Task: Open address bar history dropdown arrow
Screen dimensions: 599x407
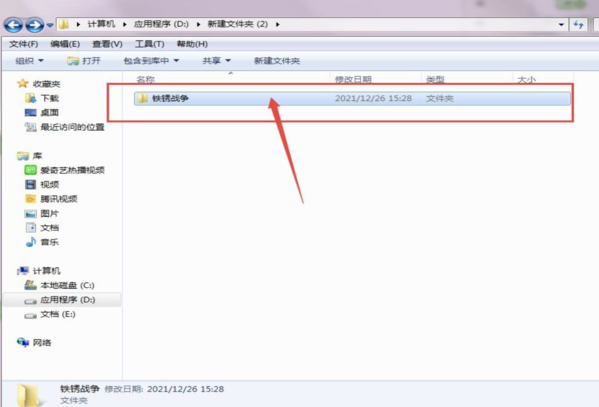Action: (561, 24)
